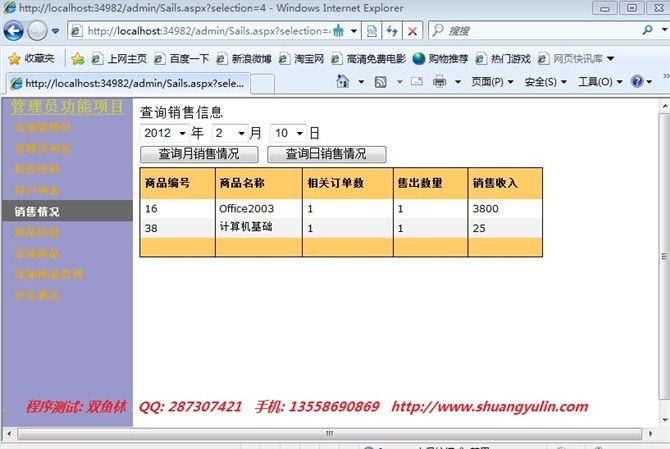The height and width of the screenshot is (449, 670).
Task: Expand the 网页快讯库 dropdown arrow
Action: pyautogui.click(x=611, y=59)
